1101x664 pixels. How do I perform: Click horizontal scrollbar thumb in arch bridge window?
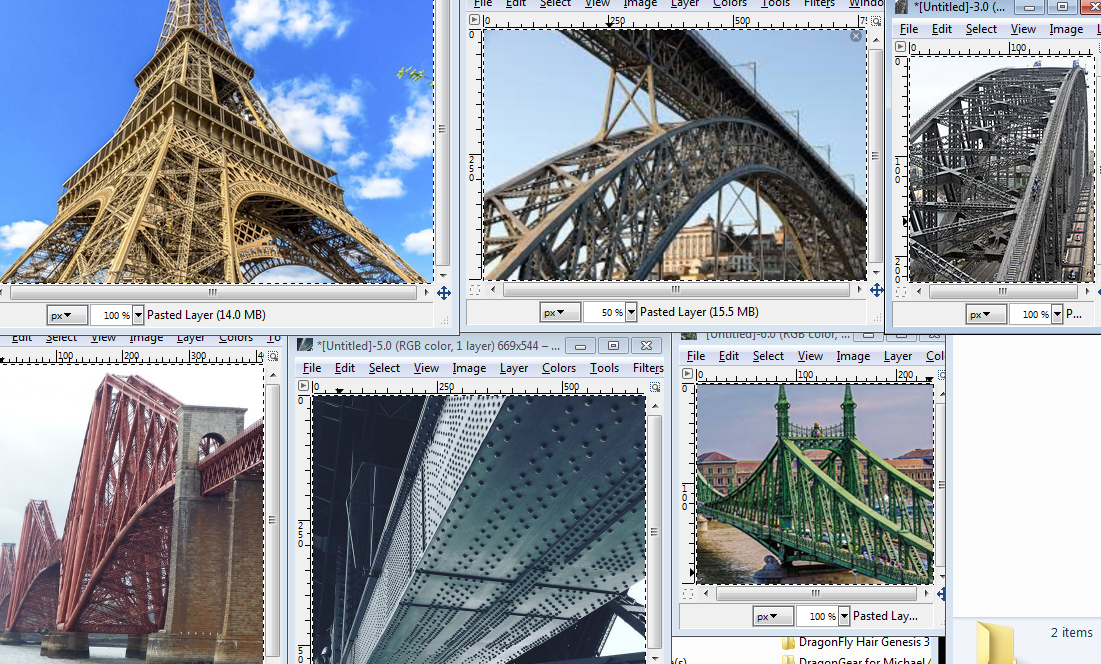point(676,289)
